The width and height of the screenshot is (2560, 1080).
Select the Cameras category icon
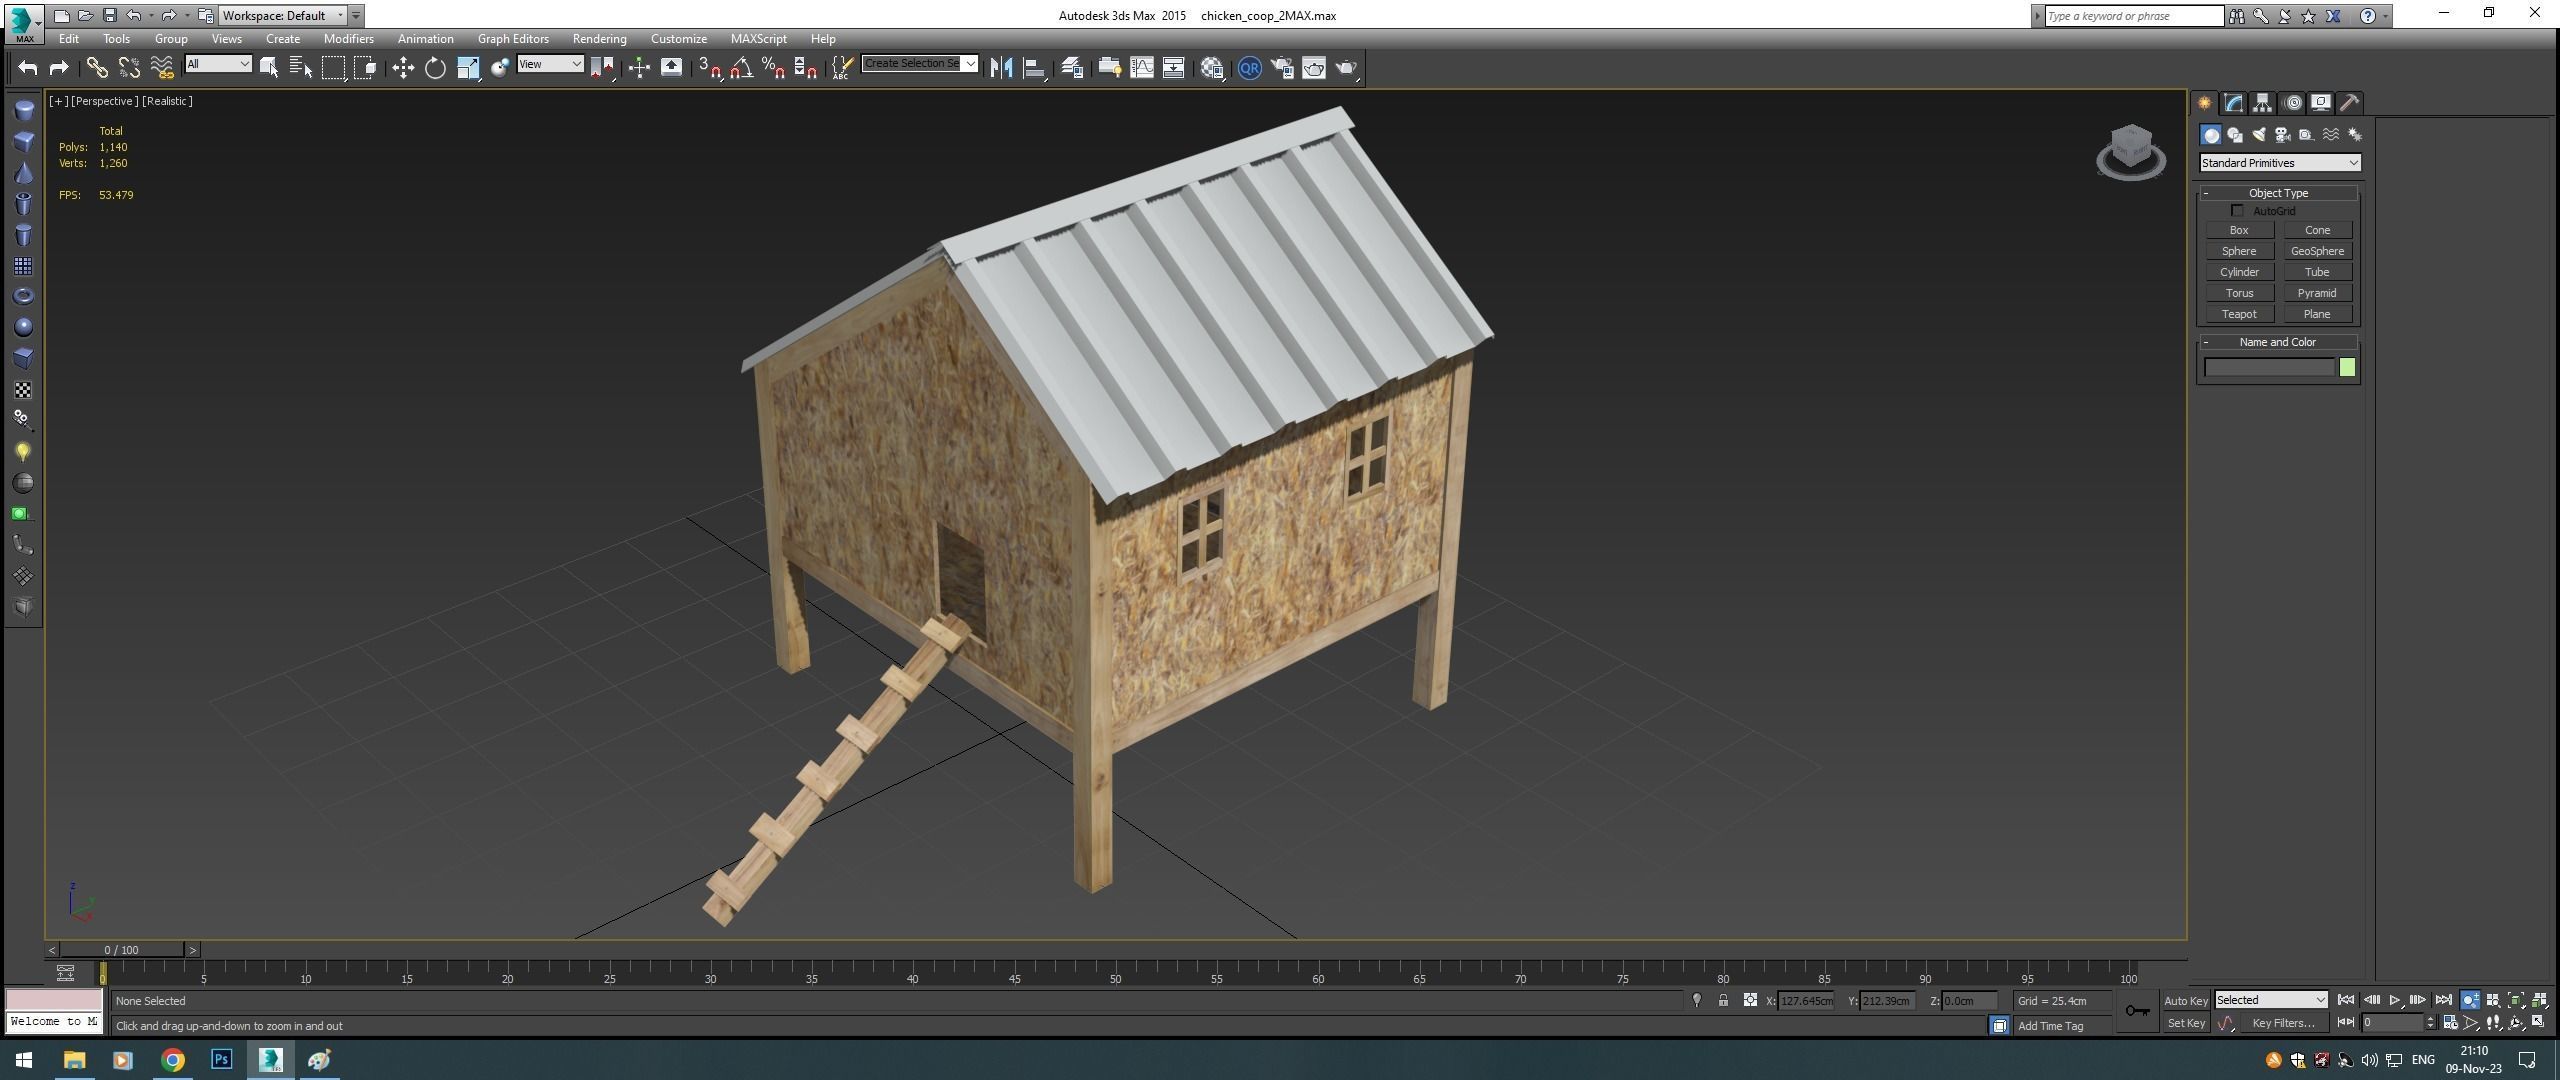click(x=2283, y=135)
